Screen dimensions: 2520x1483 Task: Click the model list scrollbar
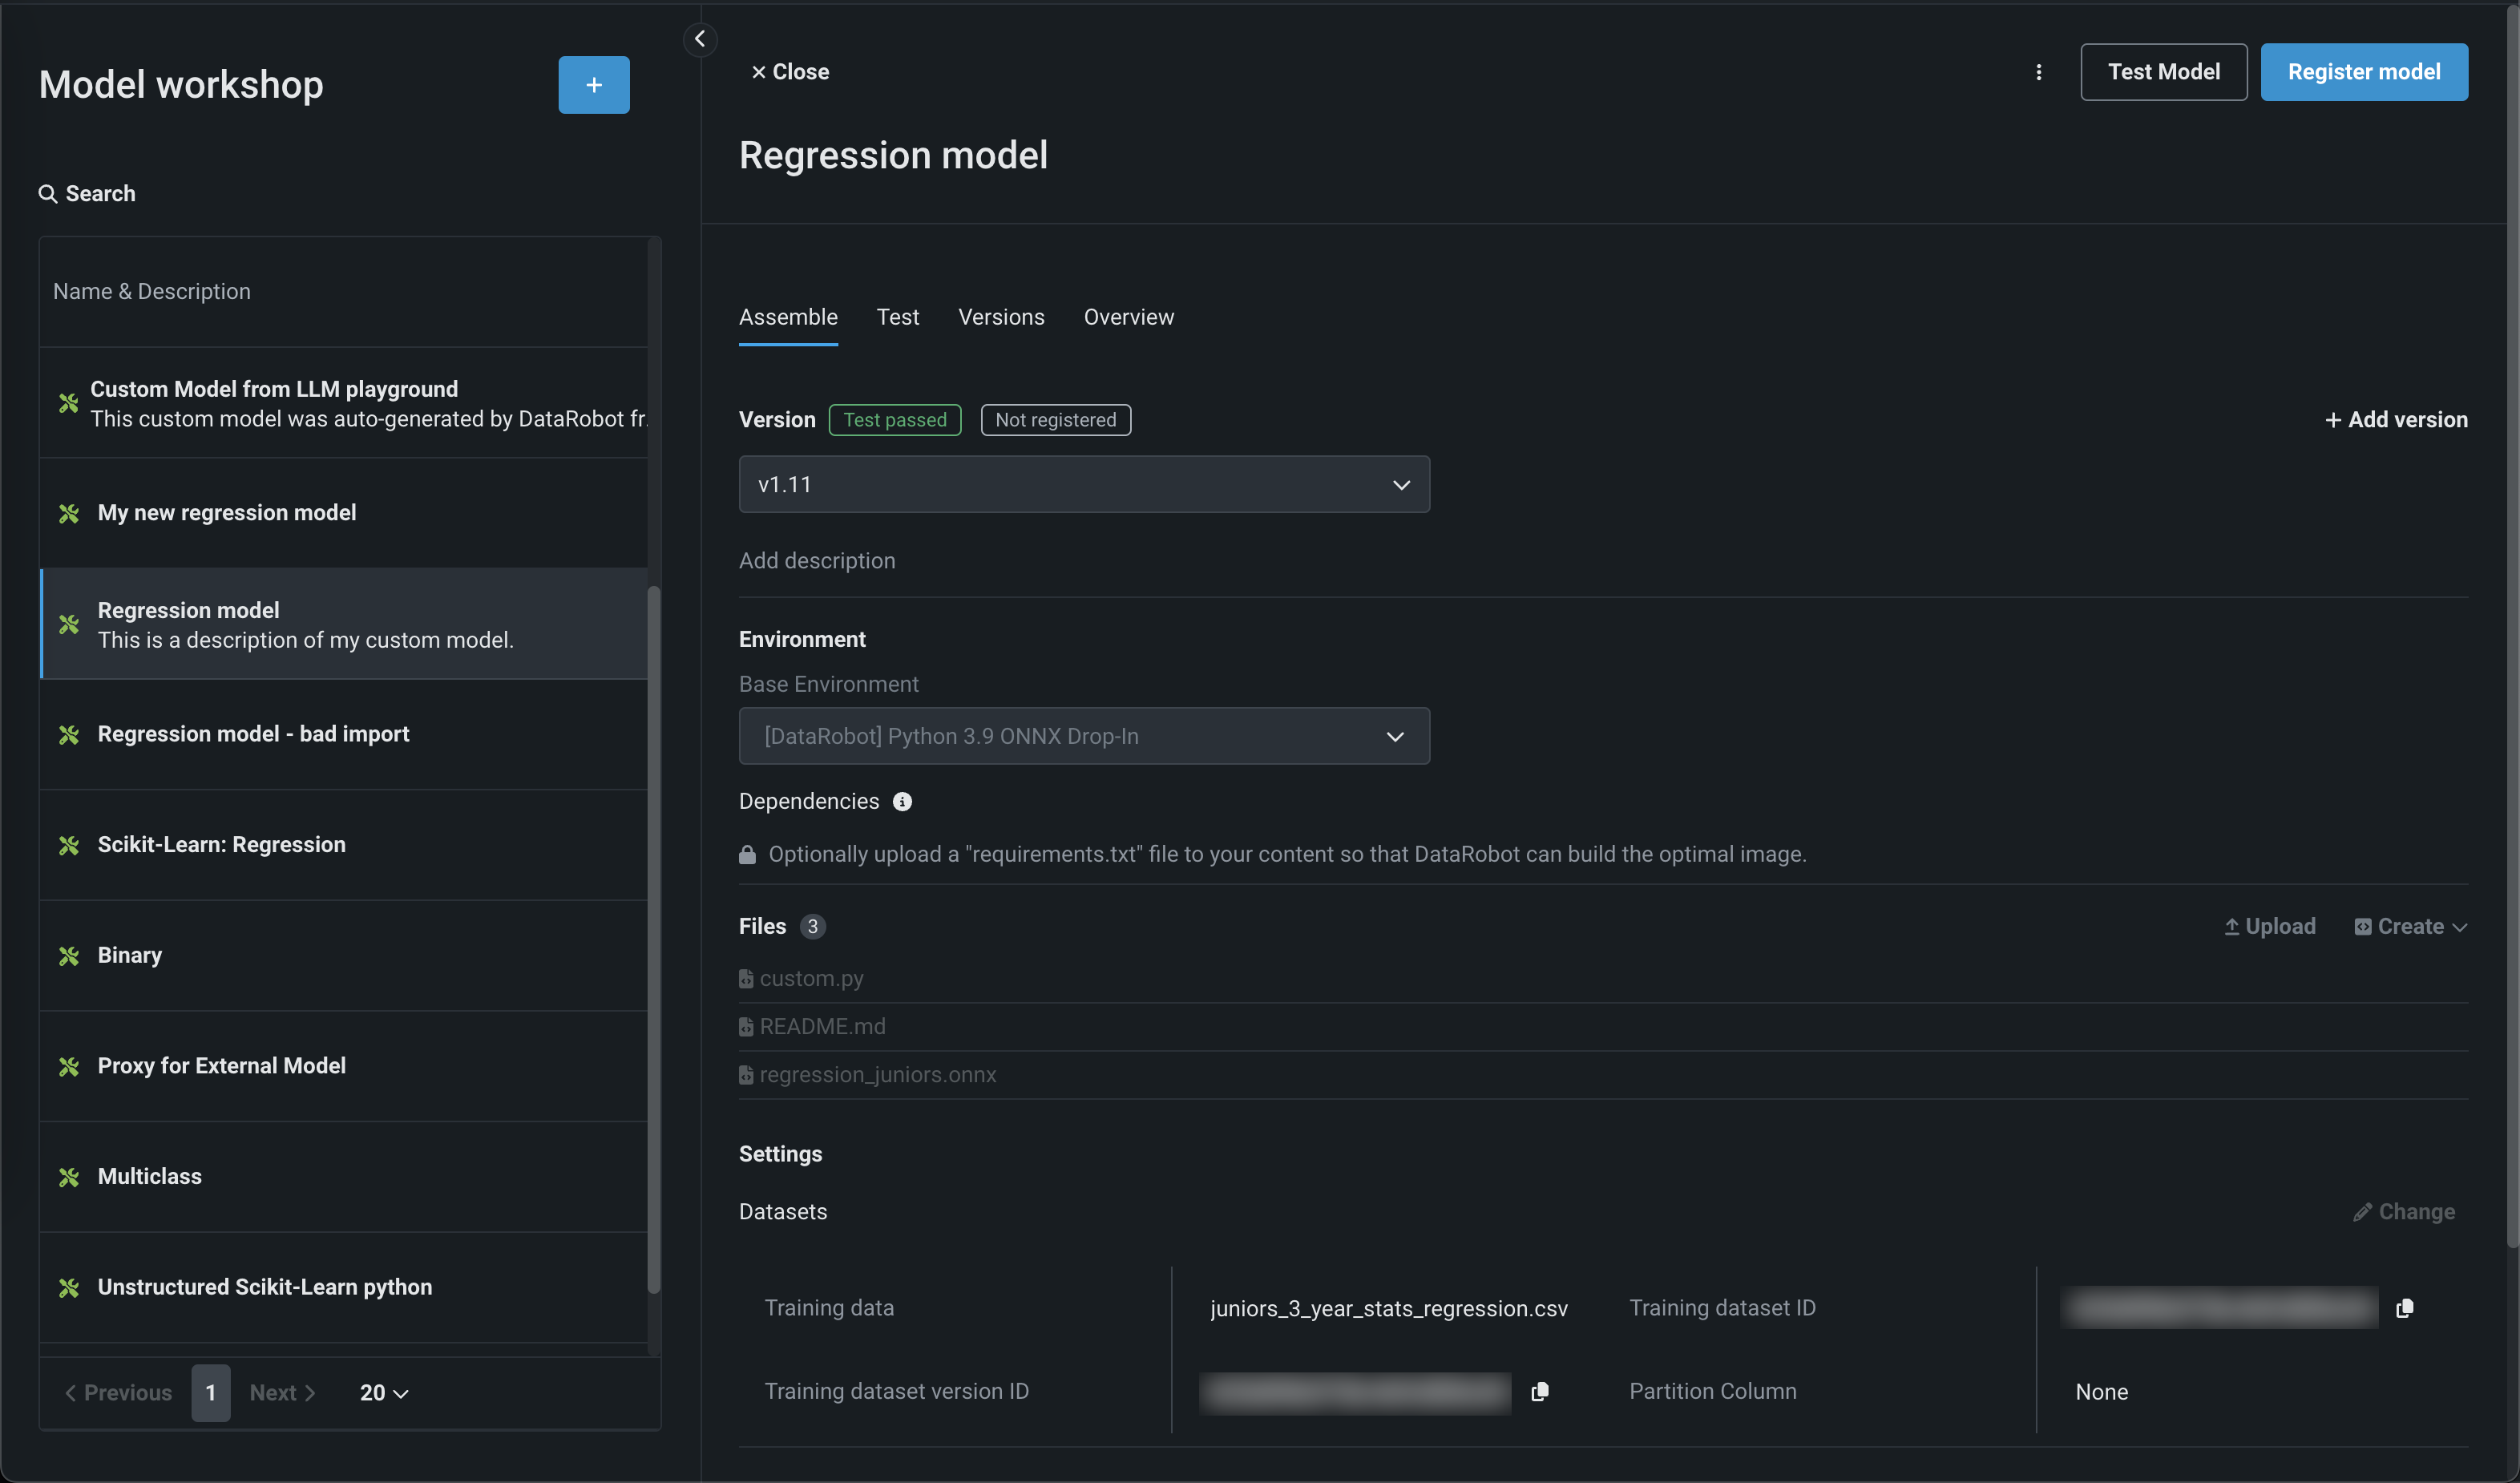click(x=654, y=939)
